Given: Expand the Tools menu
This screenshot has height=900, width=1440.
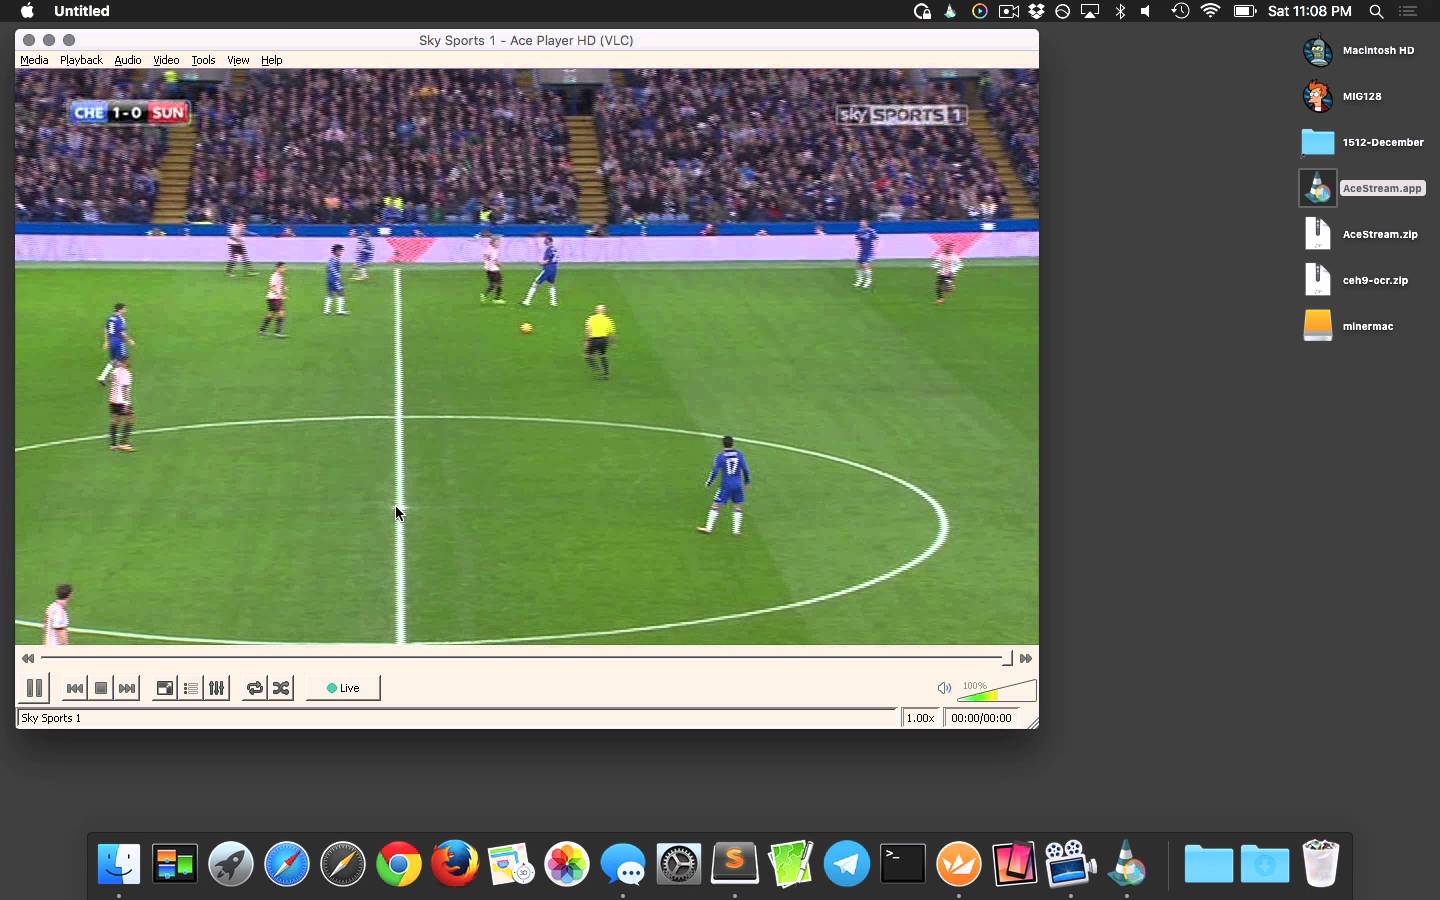Looking at the screenshot, I should [203, 60].
